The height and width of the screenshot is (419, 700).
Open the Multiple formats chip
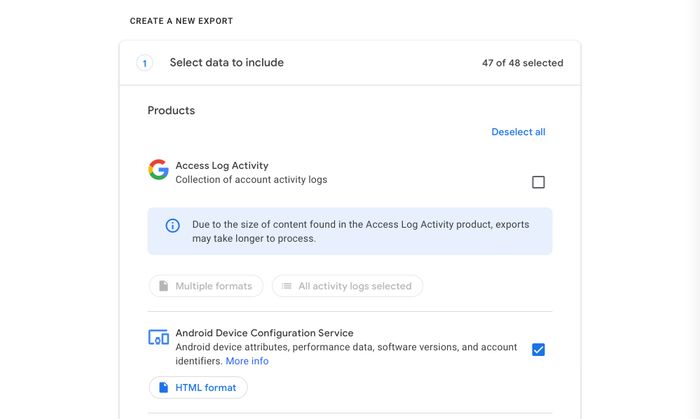coord(206,286)
